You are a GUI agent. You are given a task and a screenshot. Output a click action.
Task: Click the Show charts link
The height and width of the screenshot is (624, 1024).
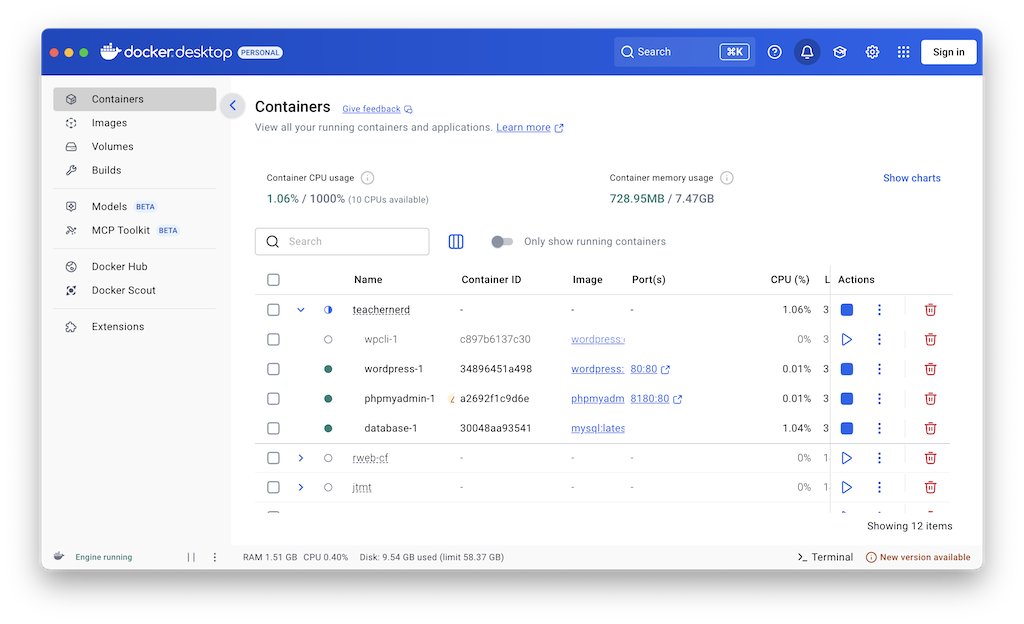point(912,178)
